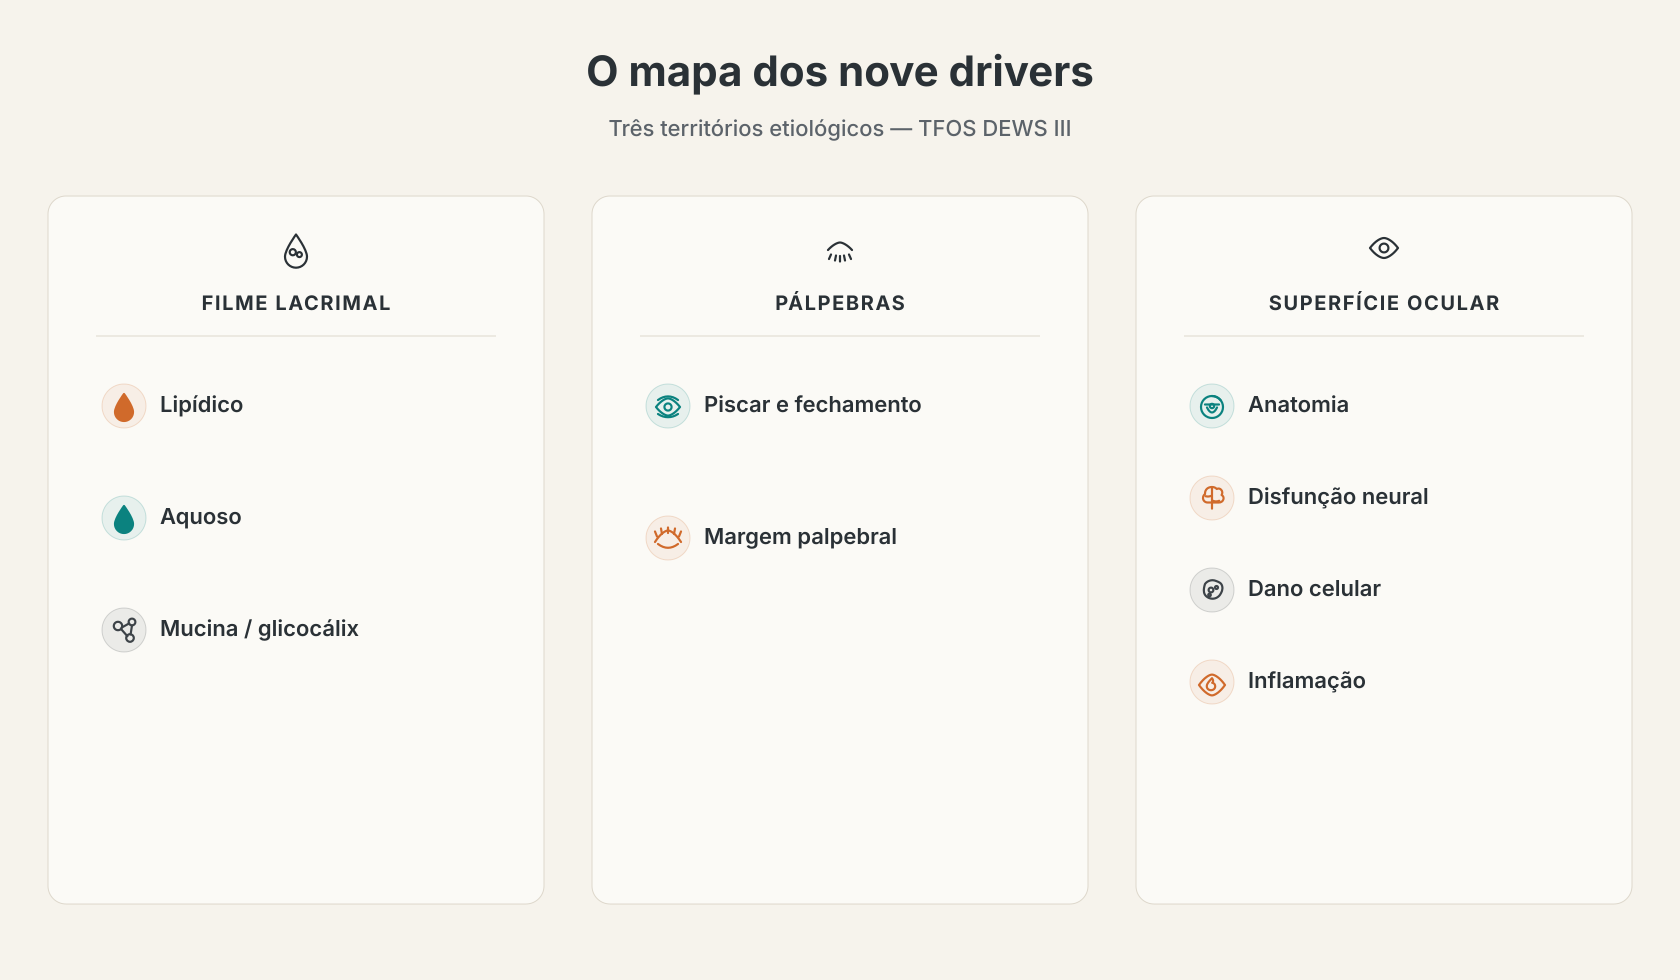Click the title O mapa dos nove drivers
This screenshot has width=1680, height=980.
[840, 72]
